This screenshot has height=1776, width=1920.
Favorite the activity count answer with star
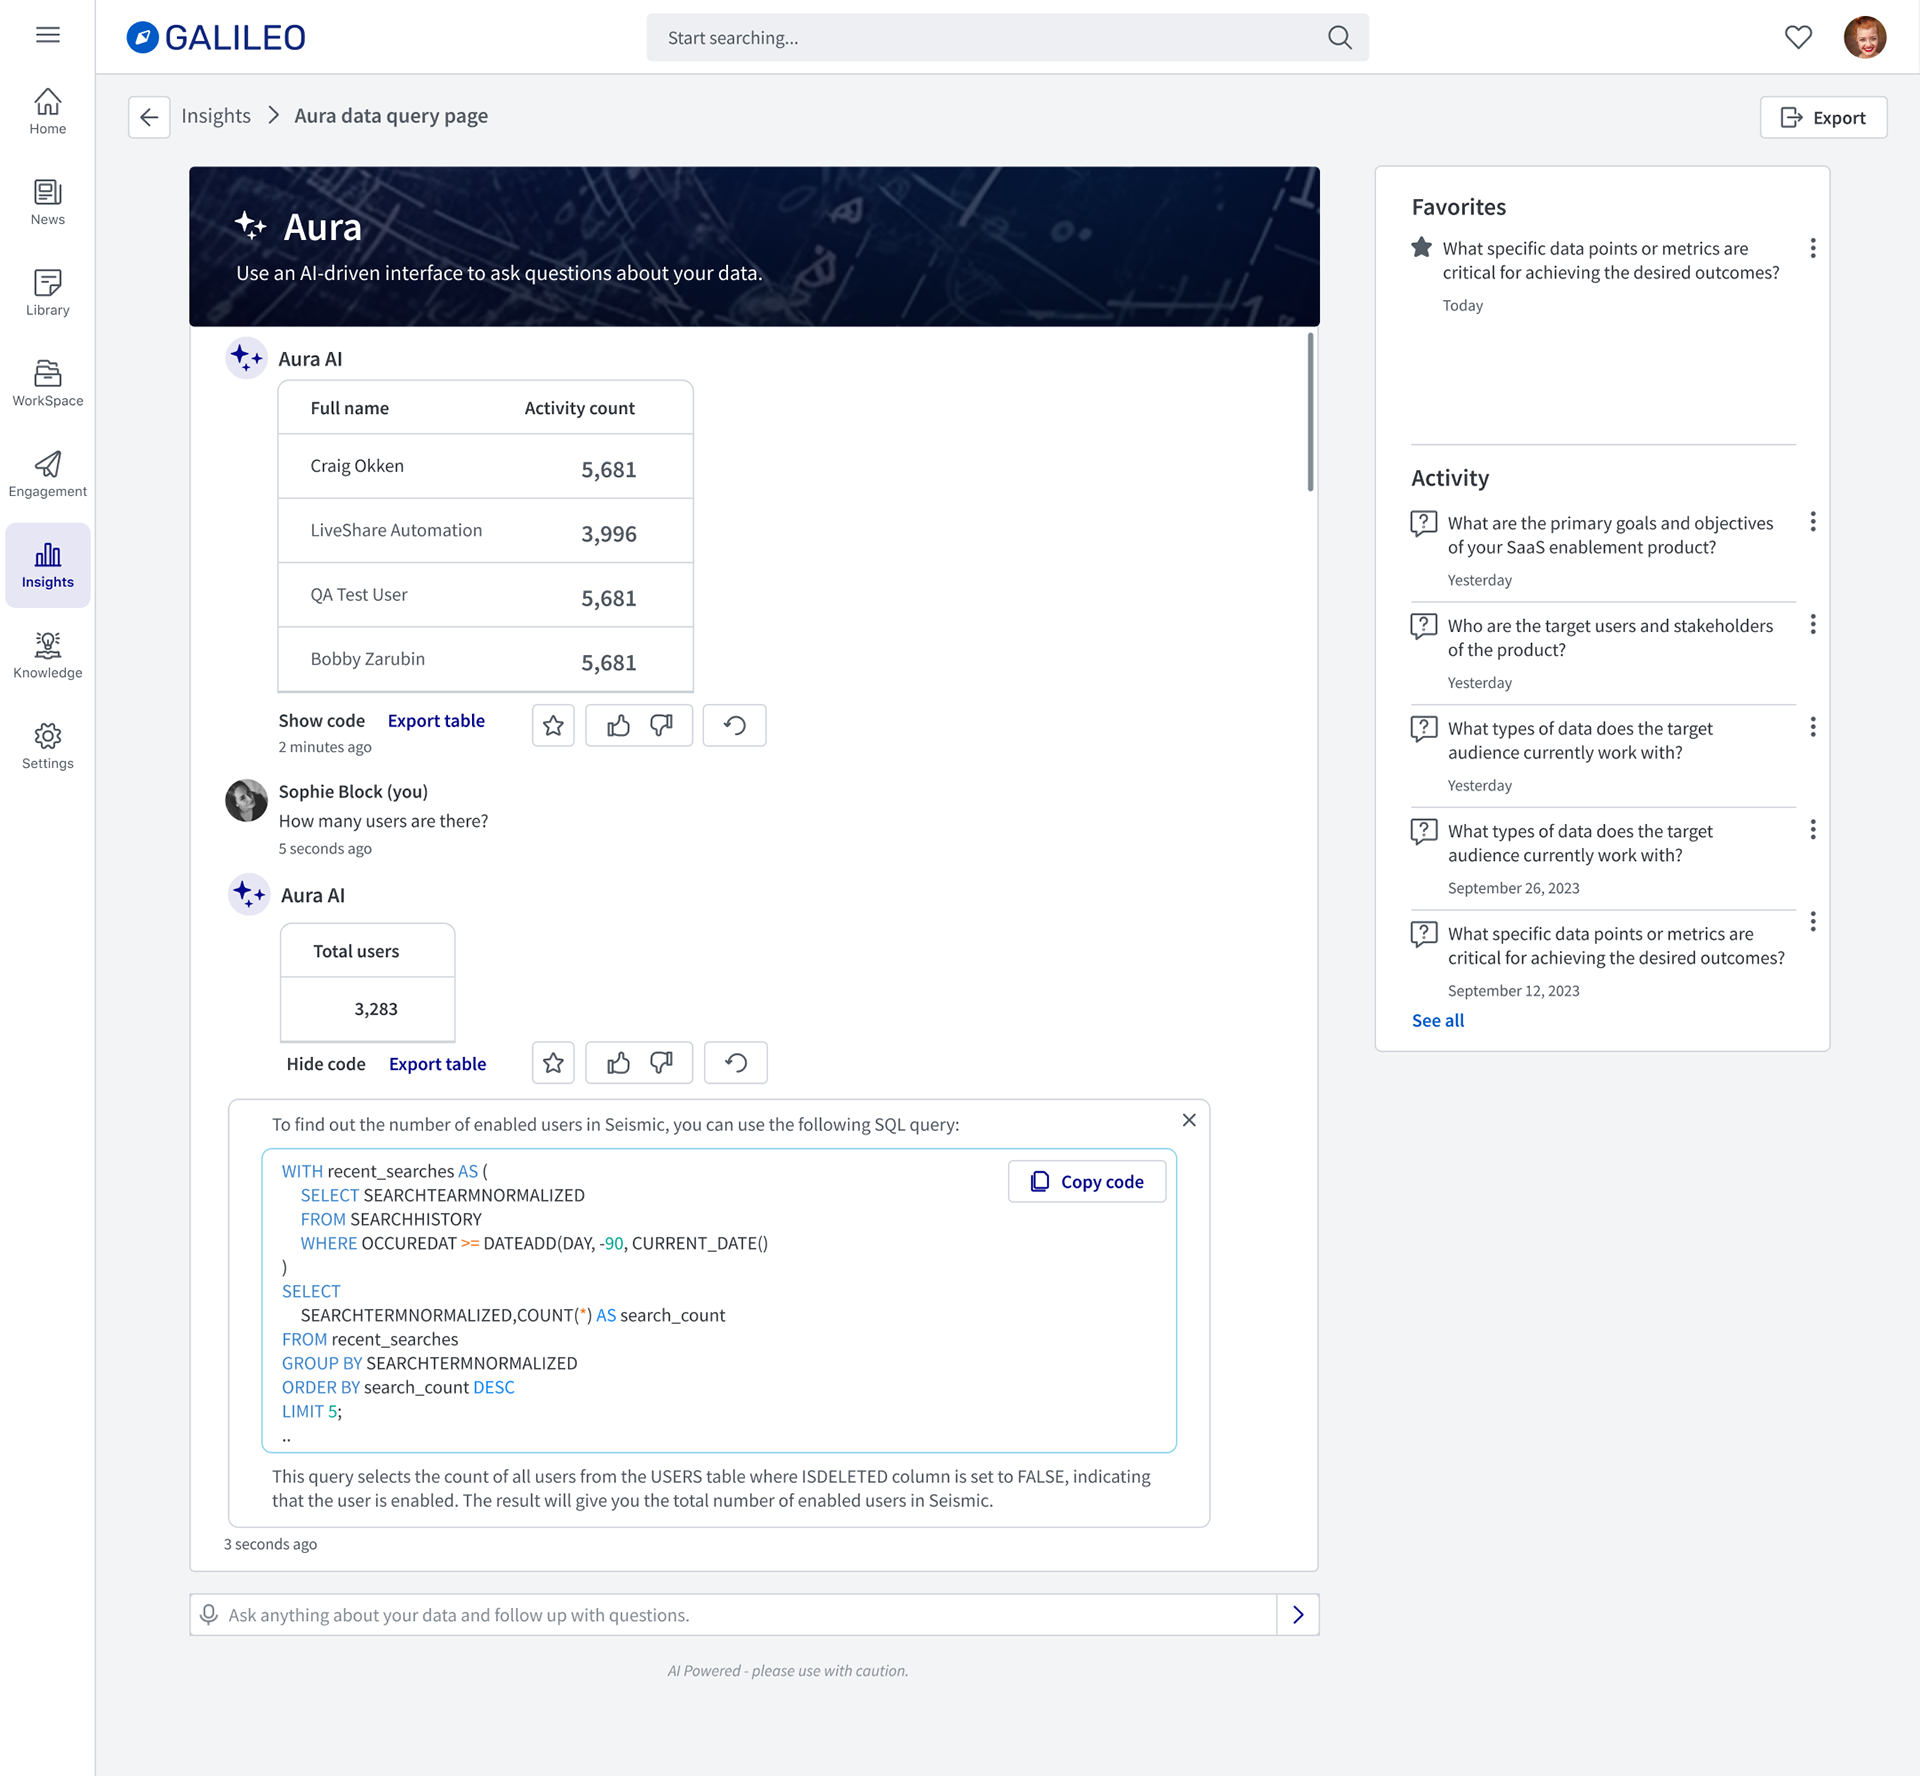[553, 725]
